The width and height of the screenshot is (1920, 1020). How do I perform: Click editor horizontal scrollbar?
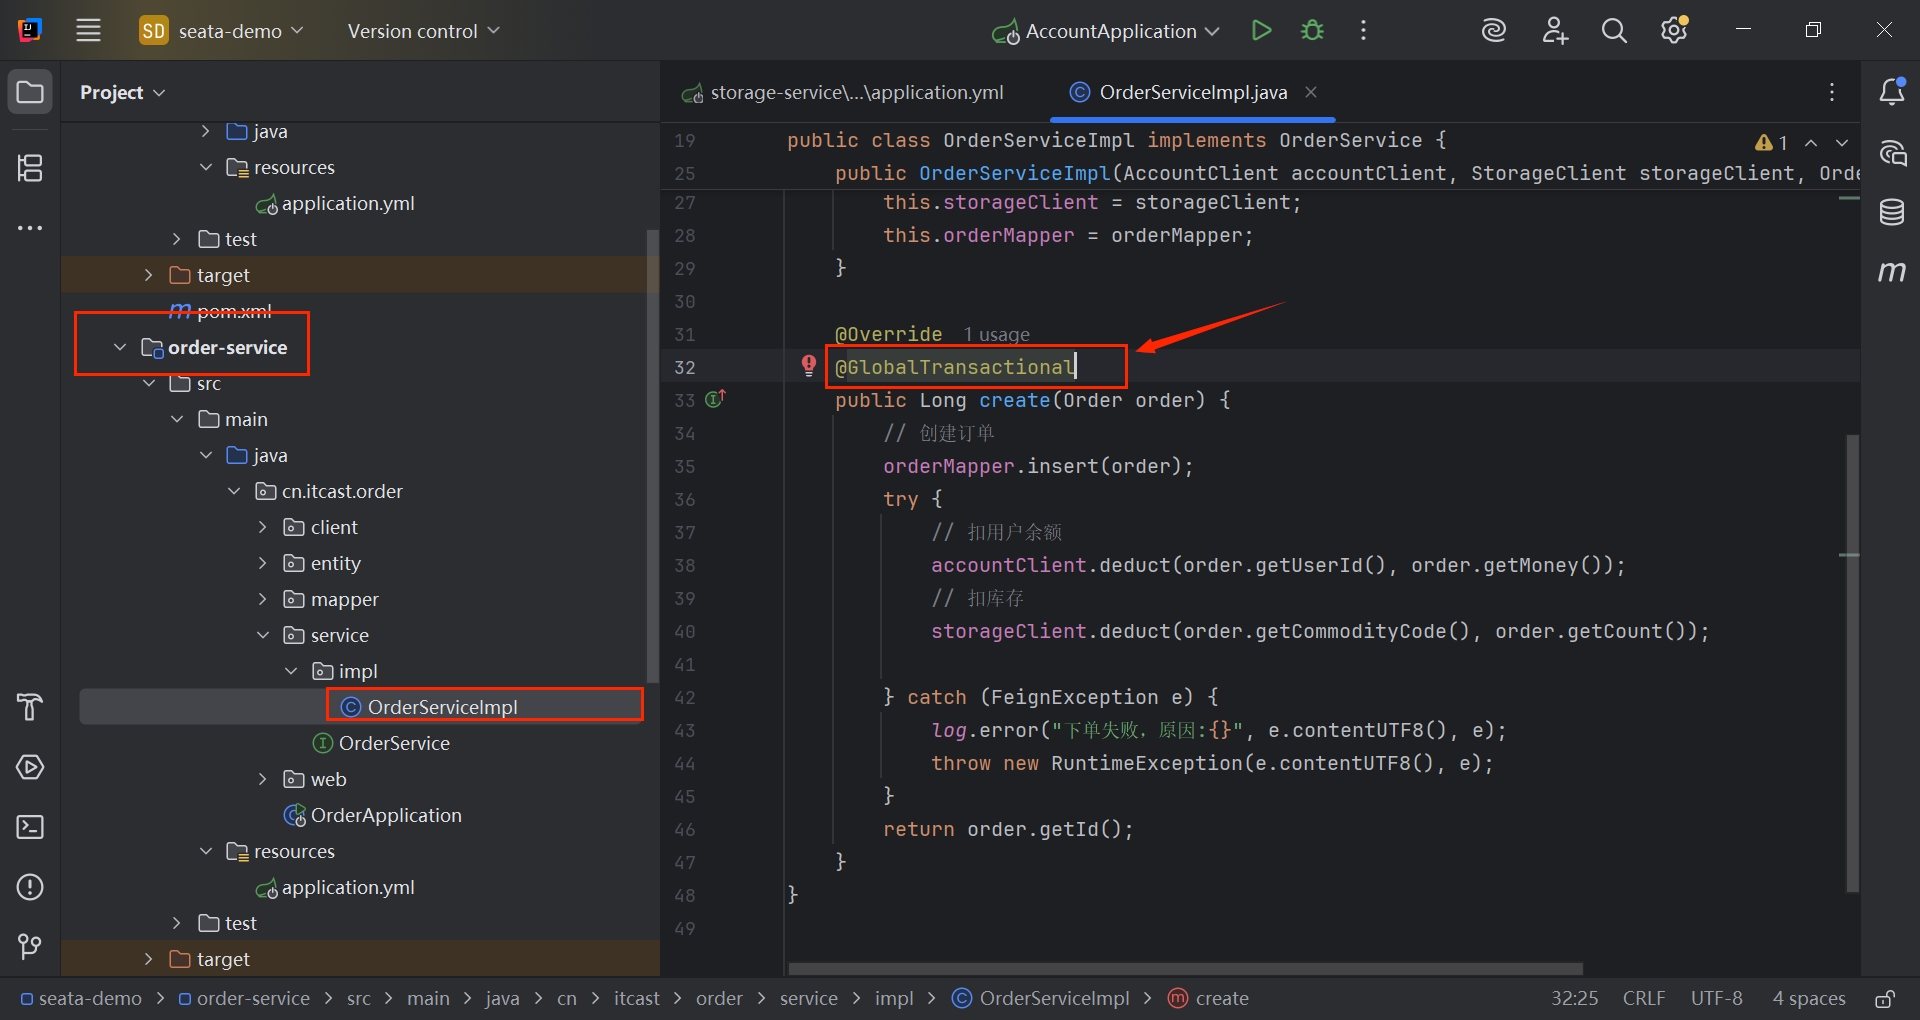[1185, 969]
